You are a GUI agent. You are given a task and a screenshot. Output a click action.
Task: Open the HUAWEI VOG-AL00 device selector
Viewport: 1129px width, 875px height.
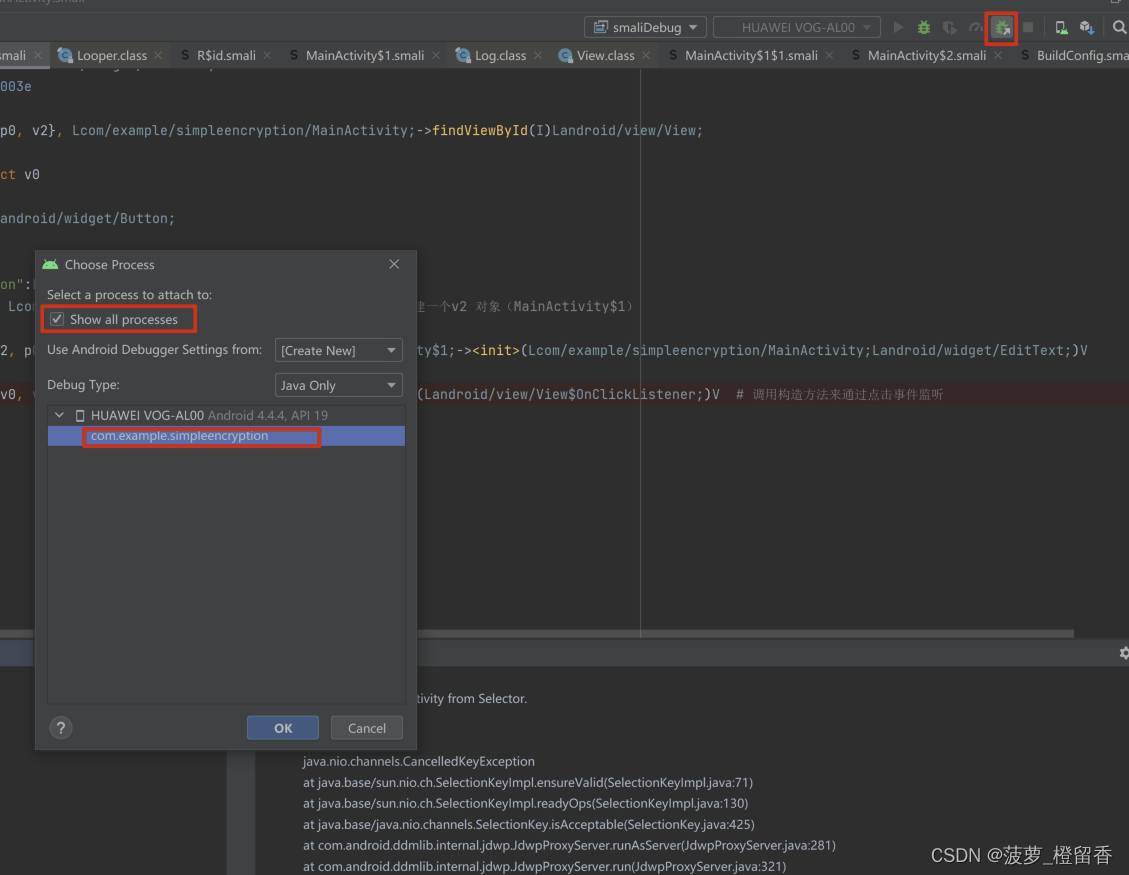click(x=796, y=27)
